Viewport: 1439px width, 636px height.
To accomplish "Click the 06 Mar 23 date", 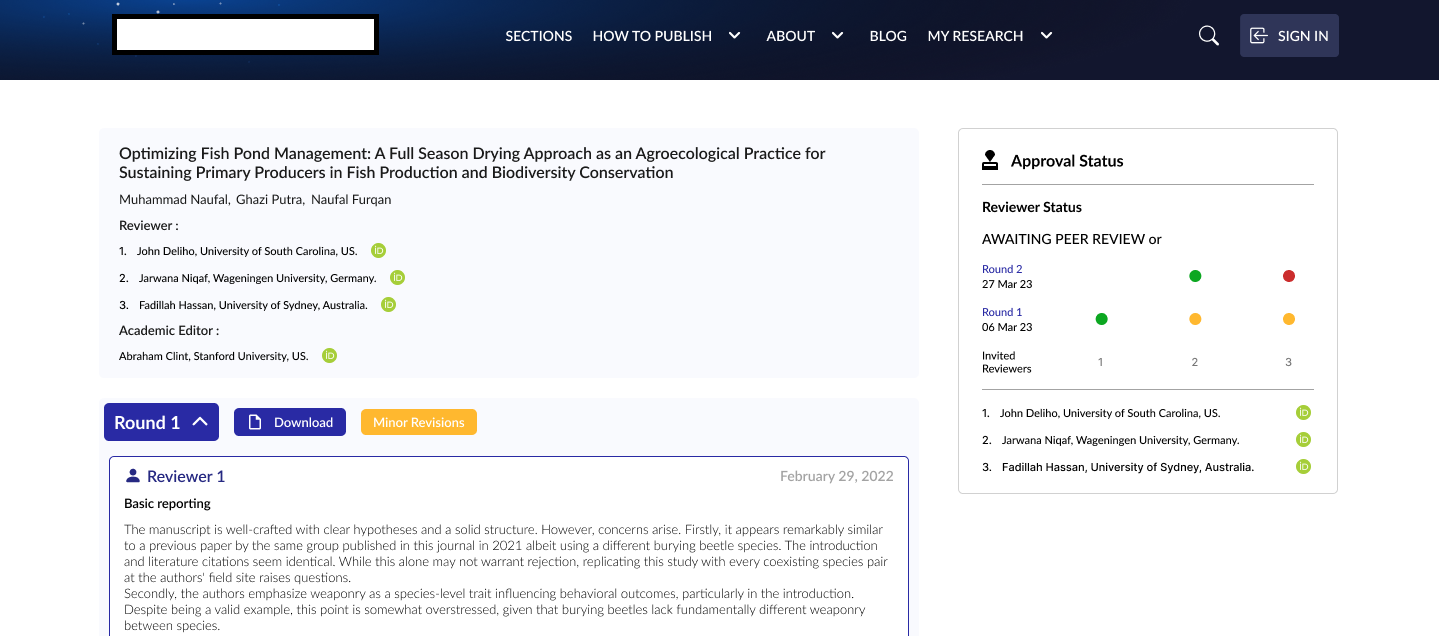I will click(1007, 327).
